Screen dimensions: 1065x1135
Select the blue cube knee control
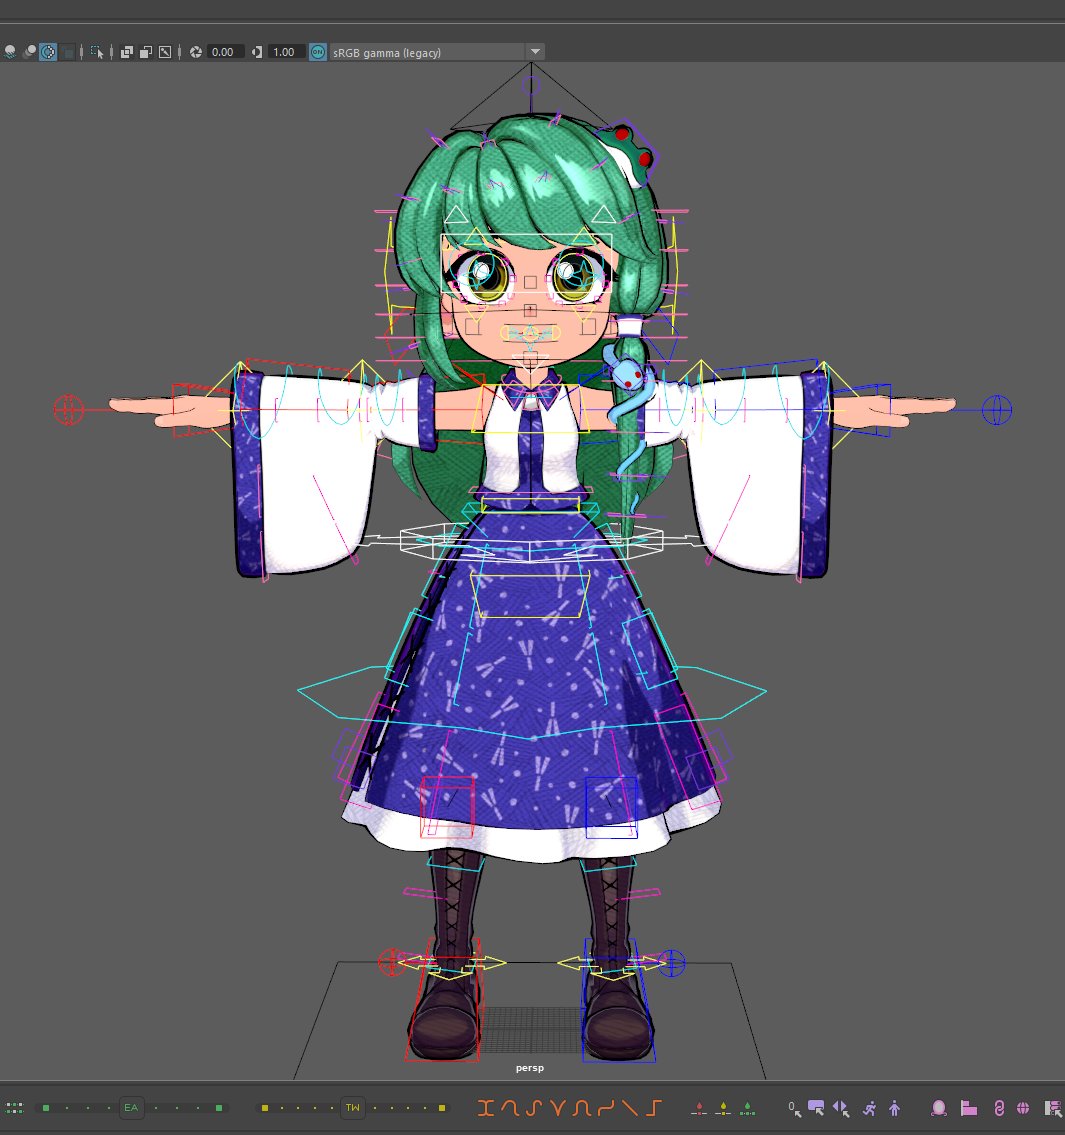pos(611,807)
